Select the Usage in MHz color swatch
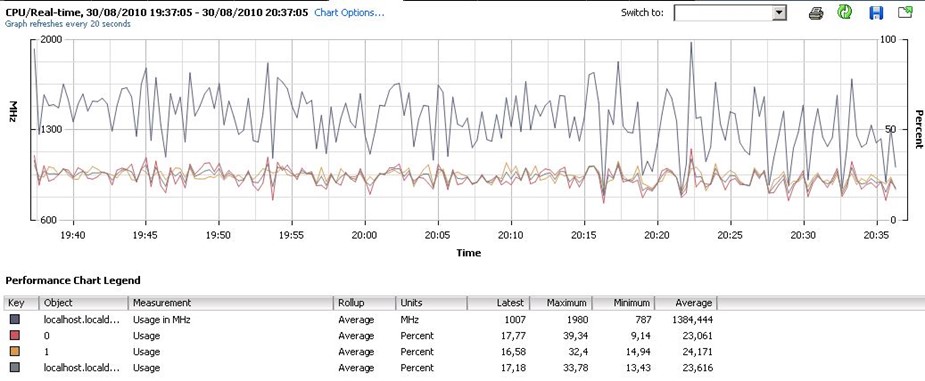925x381 pixels. (15, 320)
